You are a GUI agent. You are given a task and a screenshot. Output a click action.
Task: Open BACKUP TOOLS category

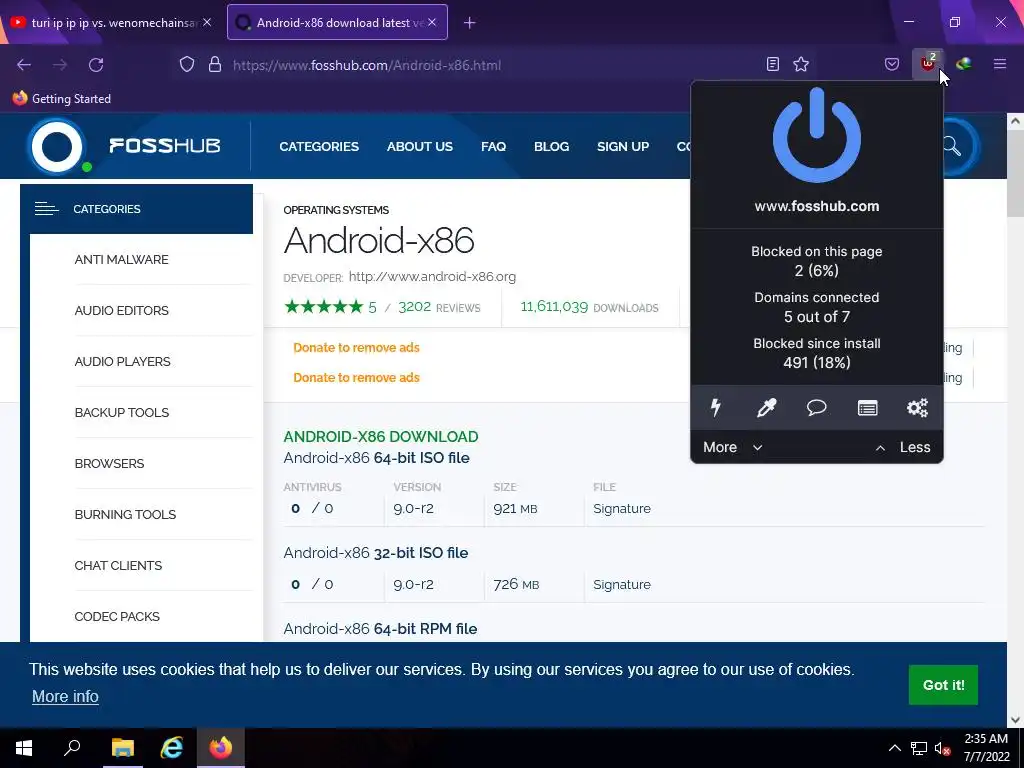[x=121, y=412]
